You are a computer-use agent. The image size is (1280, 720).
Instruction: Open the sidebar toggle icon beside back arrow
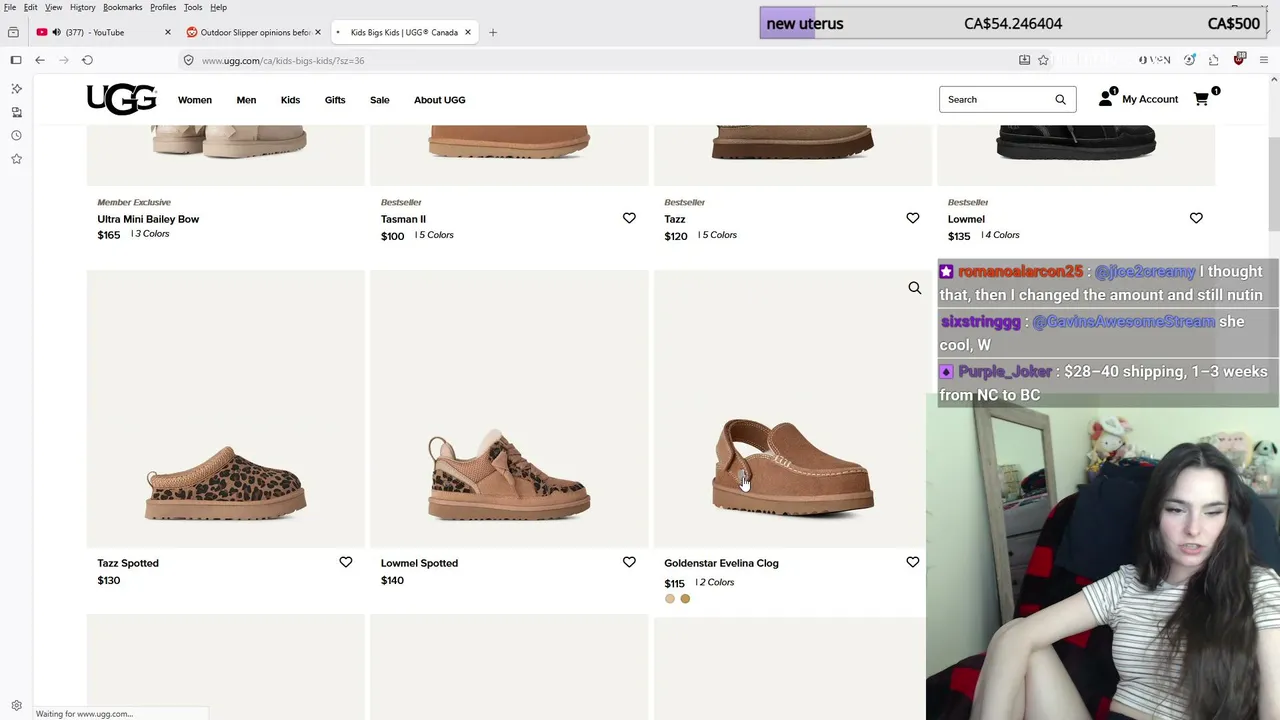16,60
